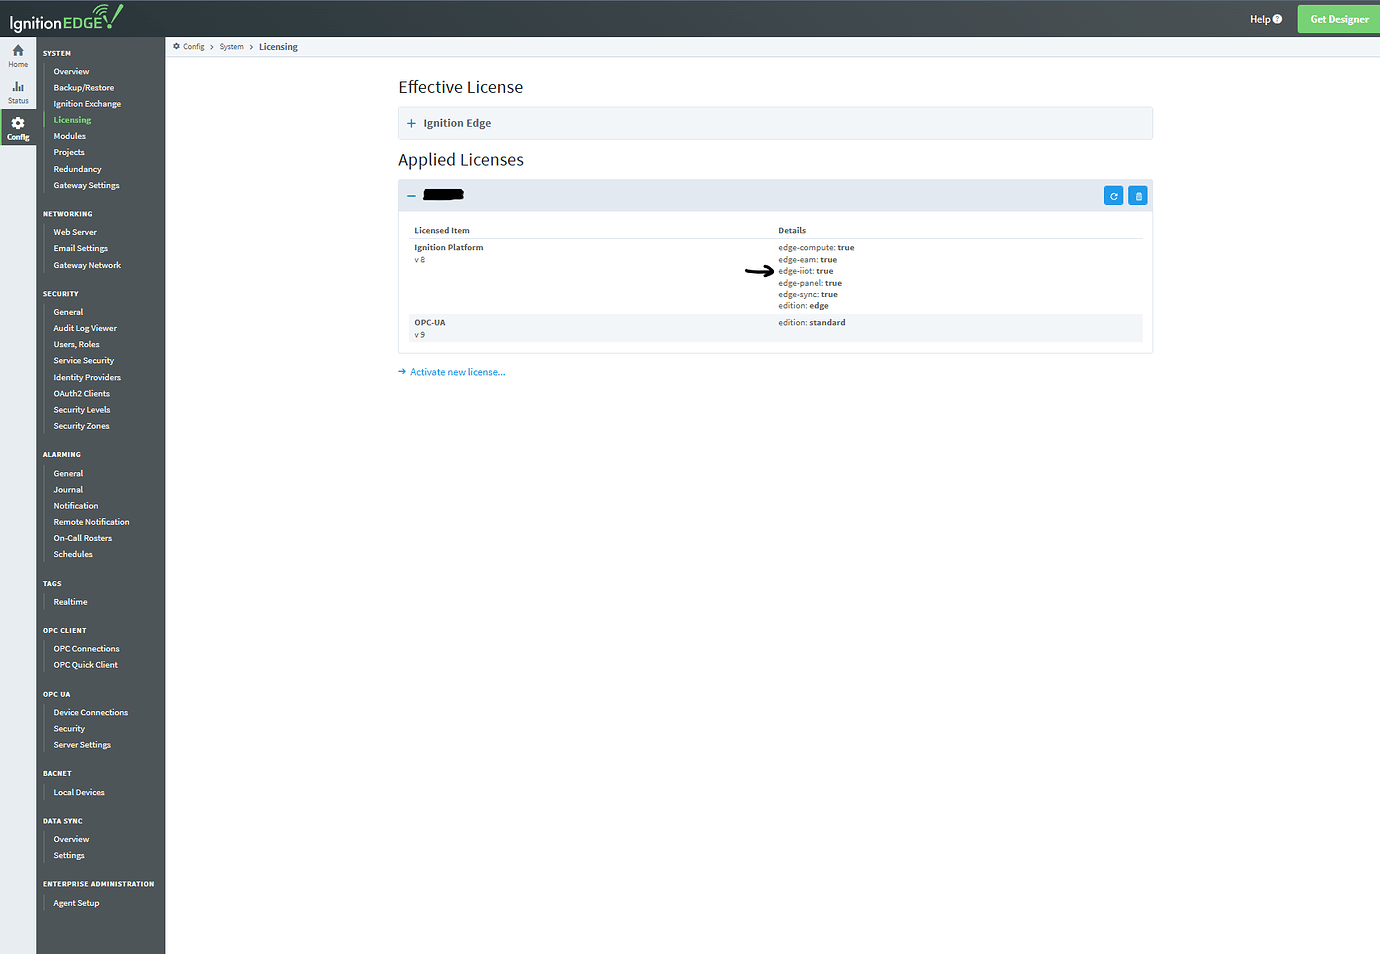This screenshot has height=954, width=1380.
Task: Open OPC Quick Client
Action: pos(85,664)
